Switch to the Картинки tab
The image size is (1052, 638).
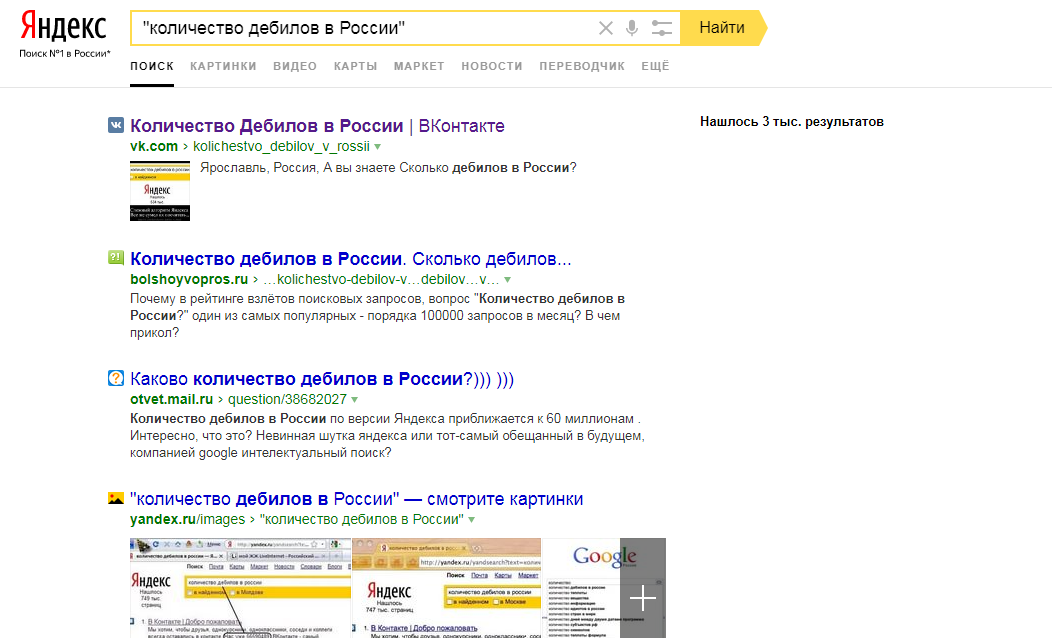223,66
